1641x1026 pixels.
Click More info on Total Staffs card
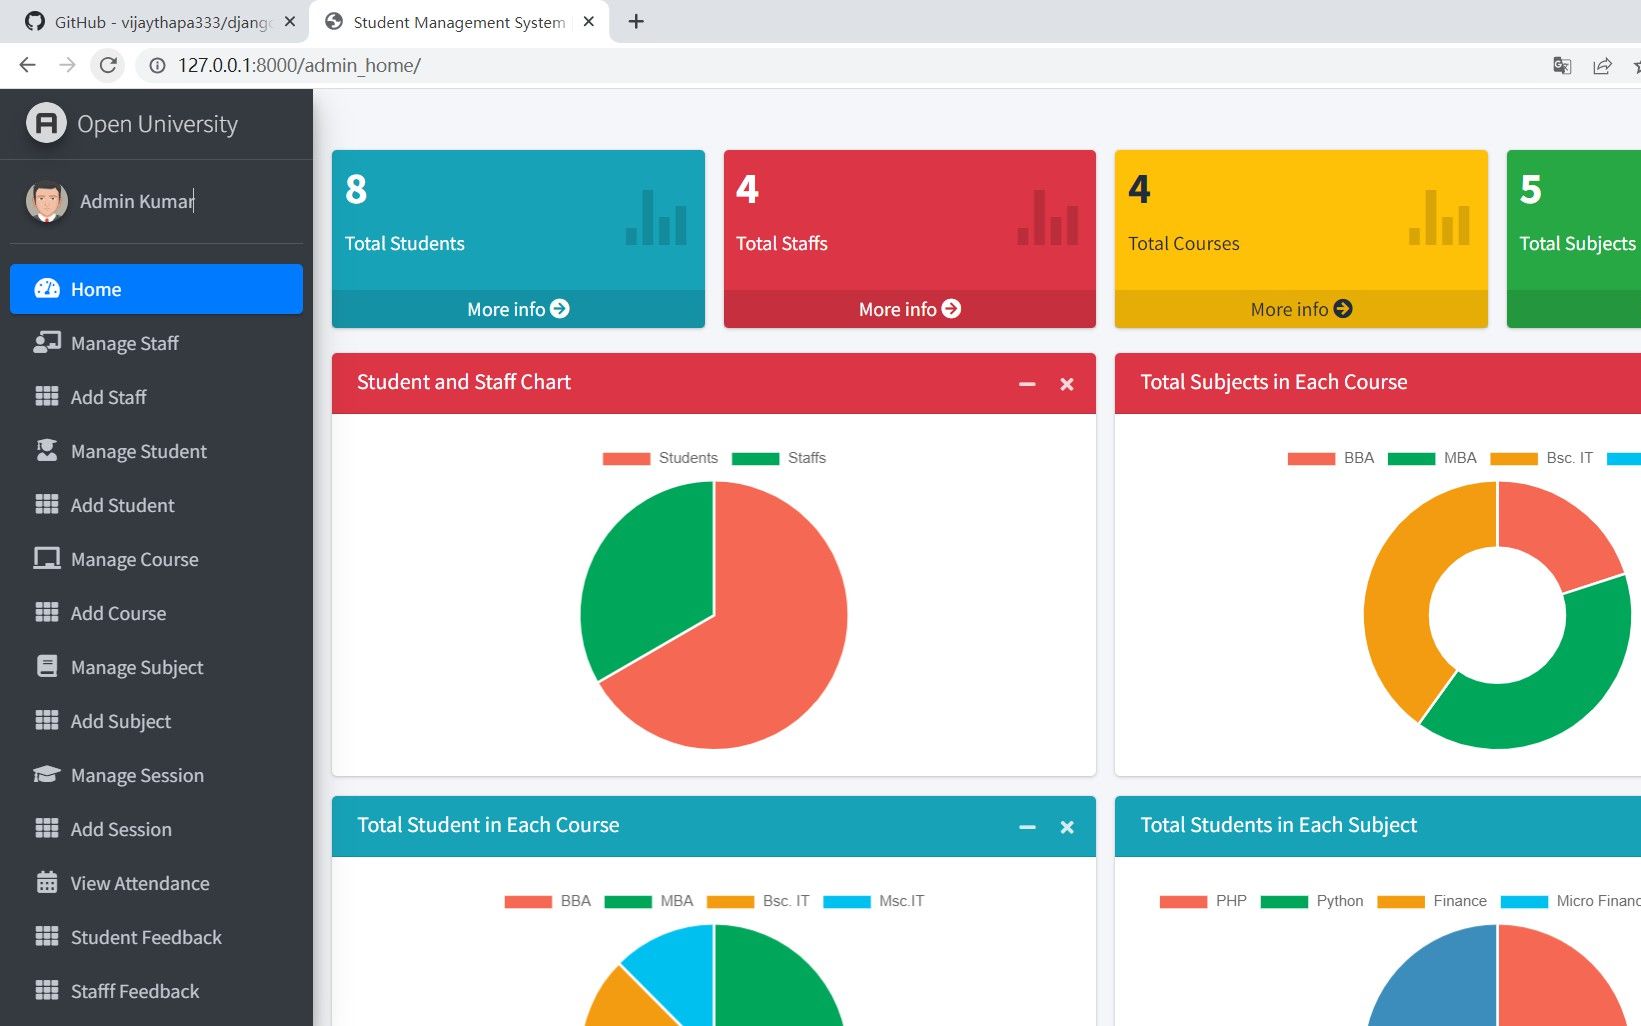pos(909,309)
